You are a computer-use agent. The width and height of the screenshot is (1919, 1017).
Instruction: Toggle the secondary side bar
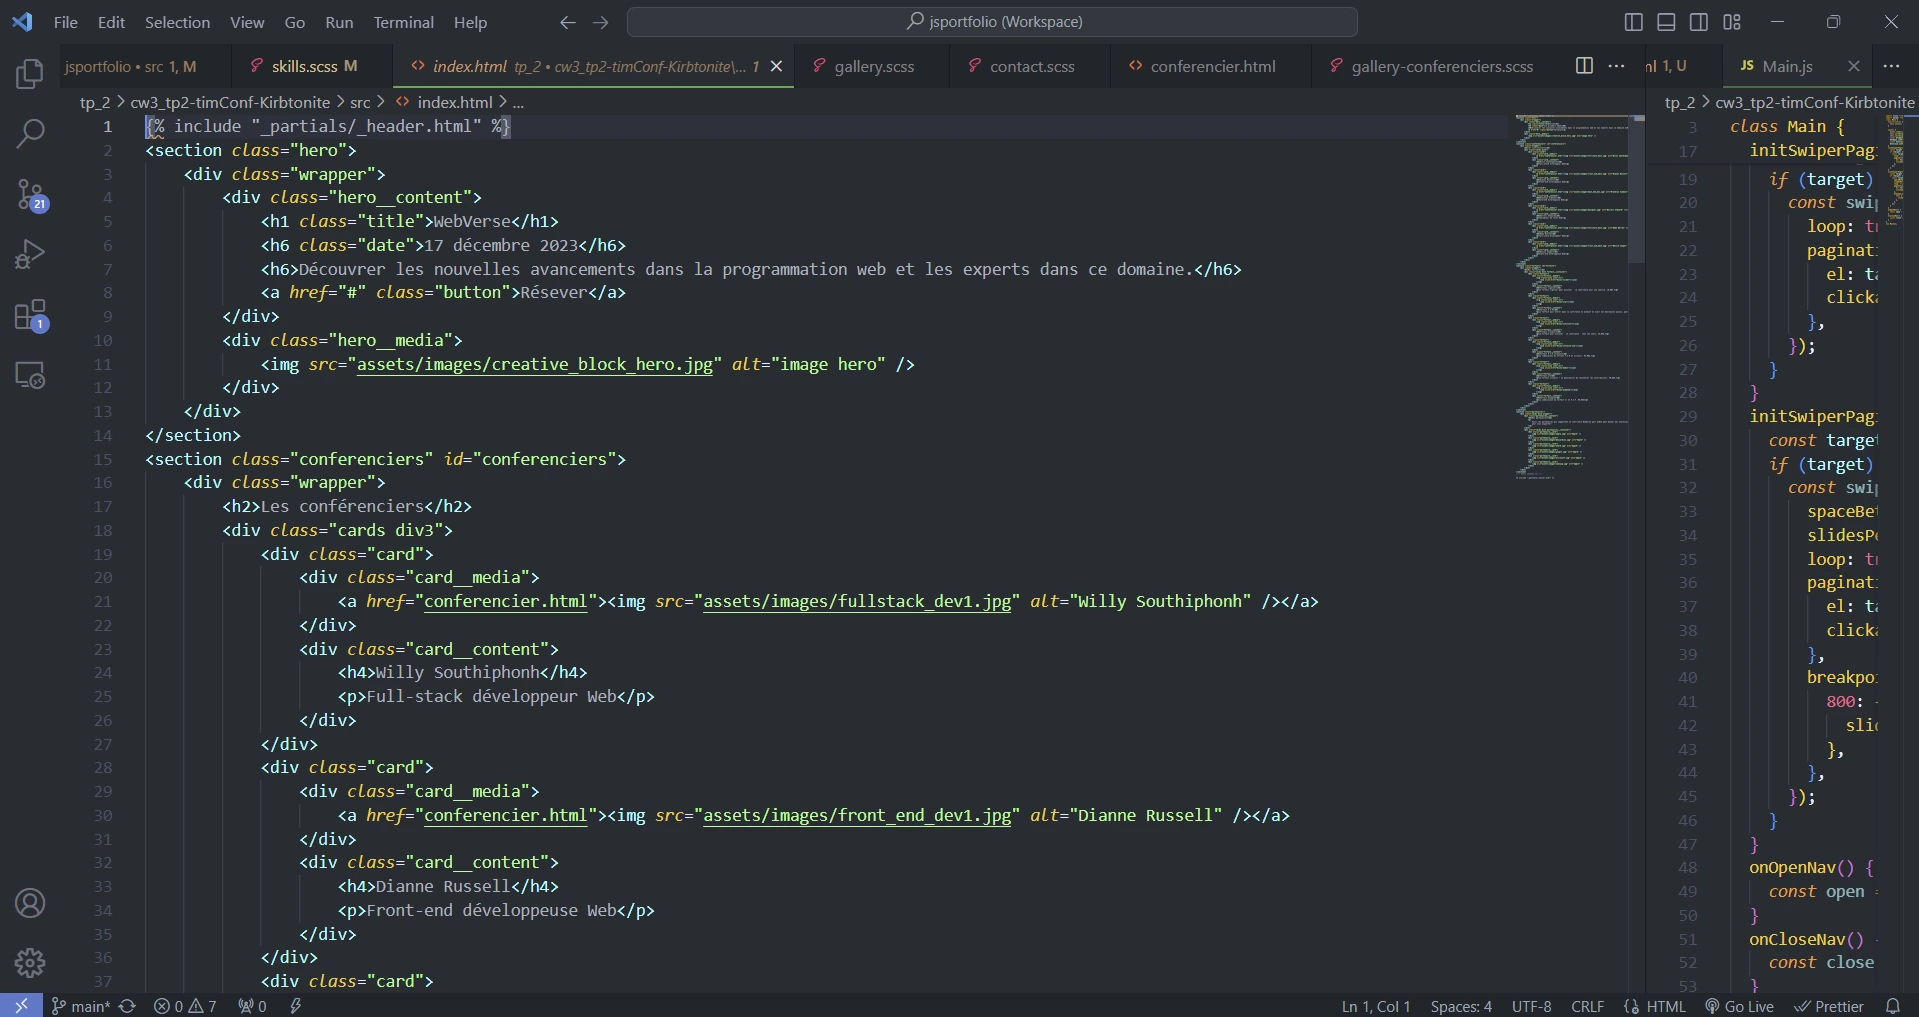(1699, 22)
